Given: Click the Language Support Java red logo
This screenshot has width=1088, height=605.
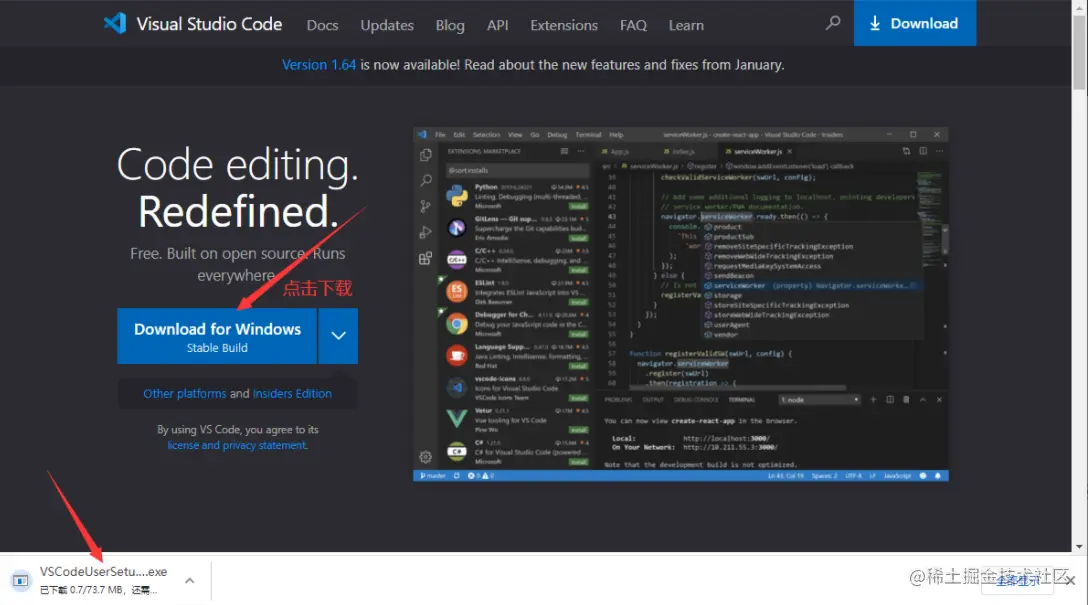Looking at the screenshot, I should [x=457, y=355].
